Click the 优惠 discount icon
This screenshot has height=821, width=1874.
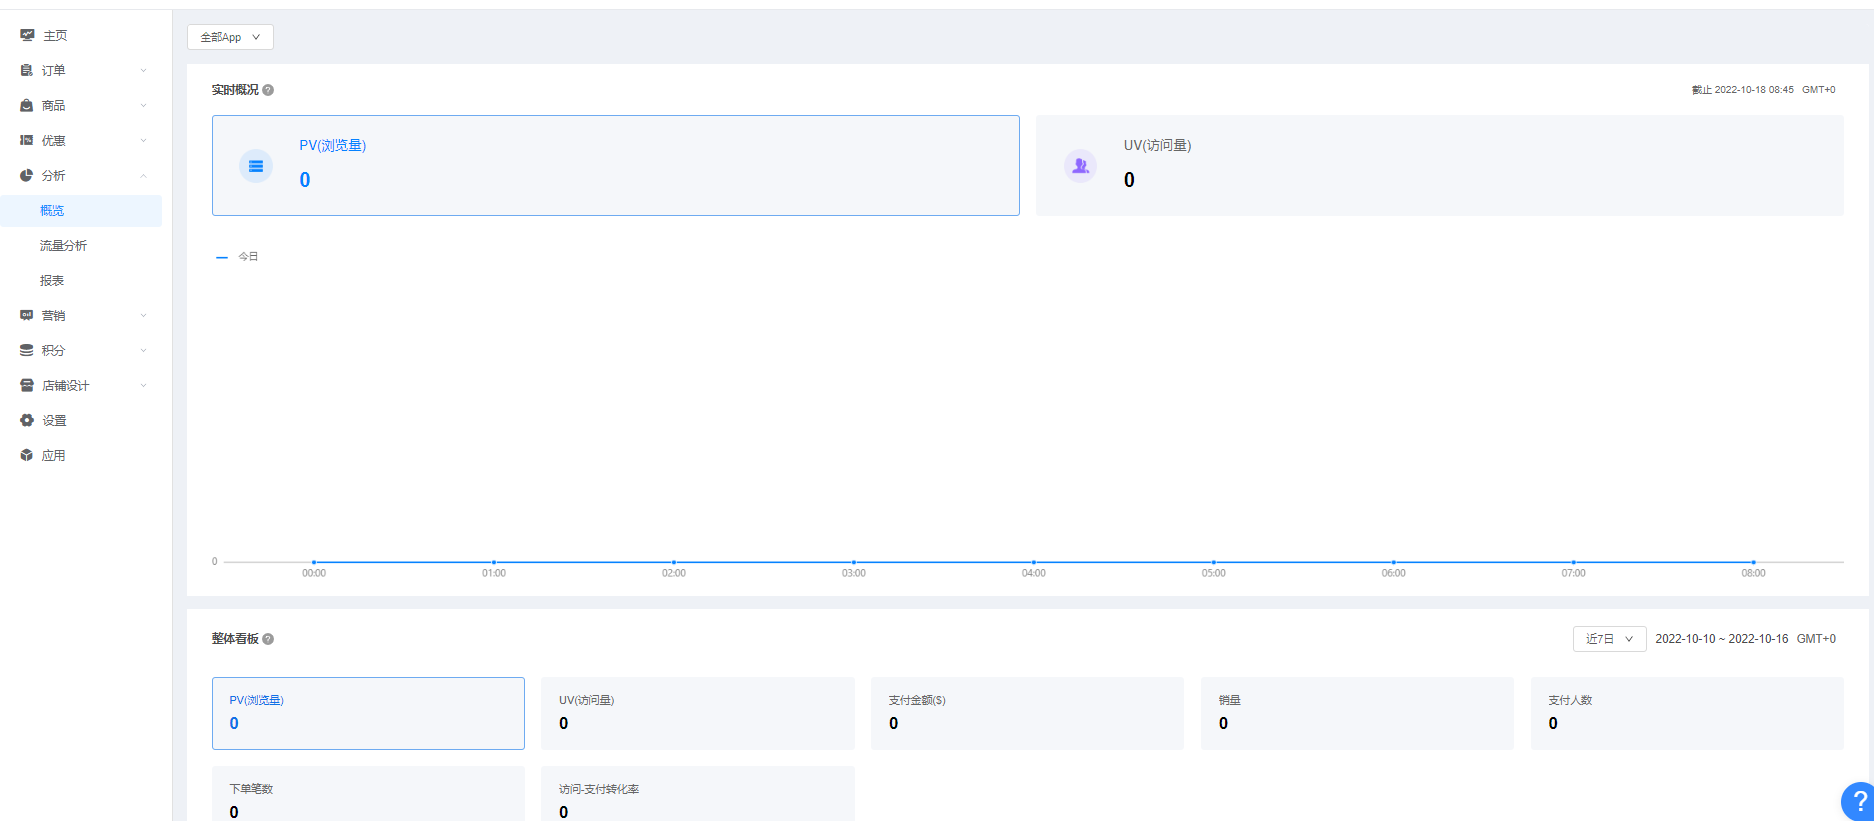[x=27, y=140]
